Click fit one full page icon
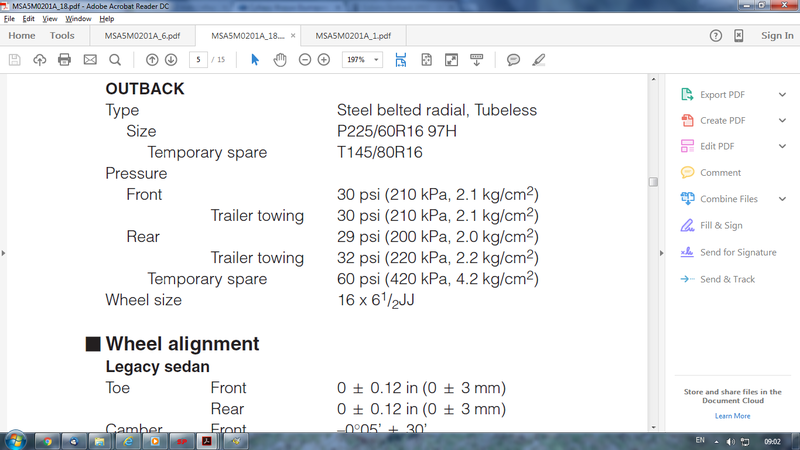The width and height of the screenshot is (800, 450). tap(427, 60)
